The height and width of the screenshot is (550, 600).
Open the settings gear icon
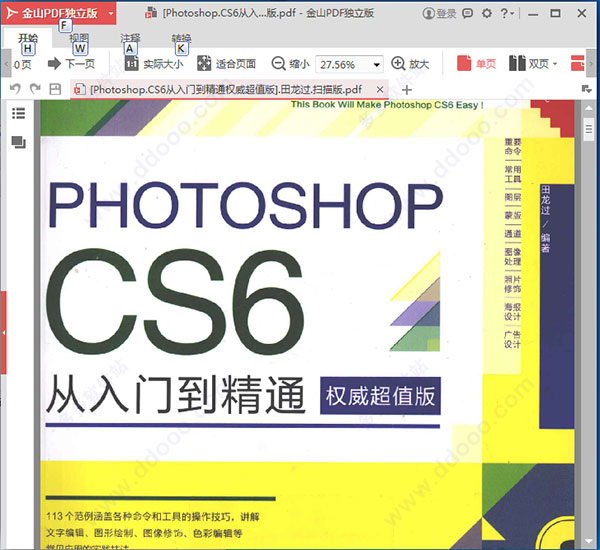click(487, 14)
